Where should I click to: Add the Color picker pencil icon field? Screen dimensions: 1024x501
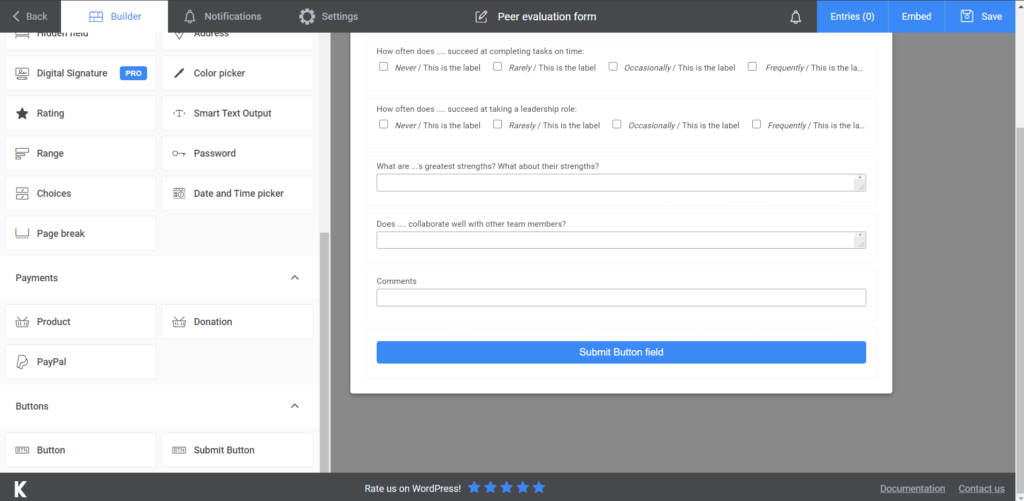tap(179, 73)
